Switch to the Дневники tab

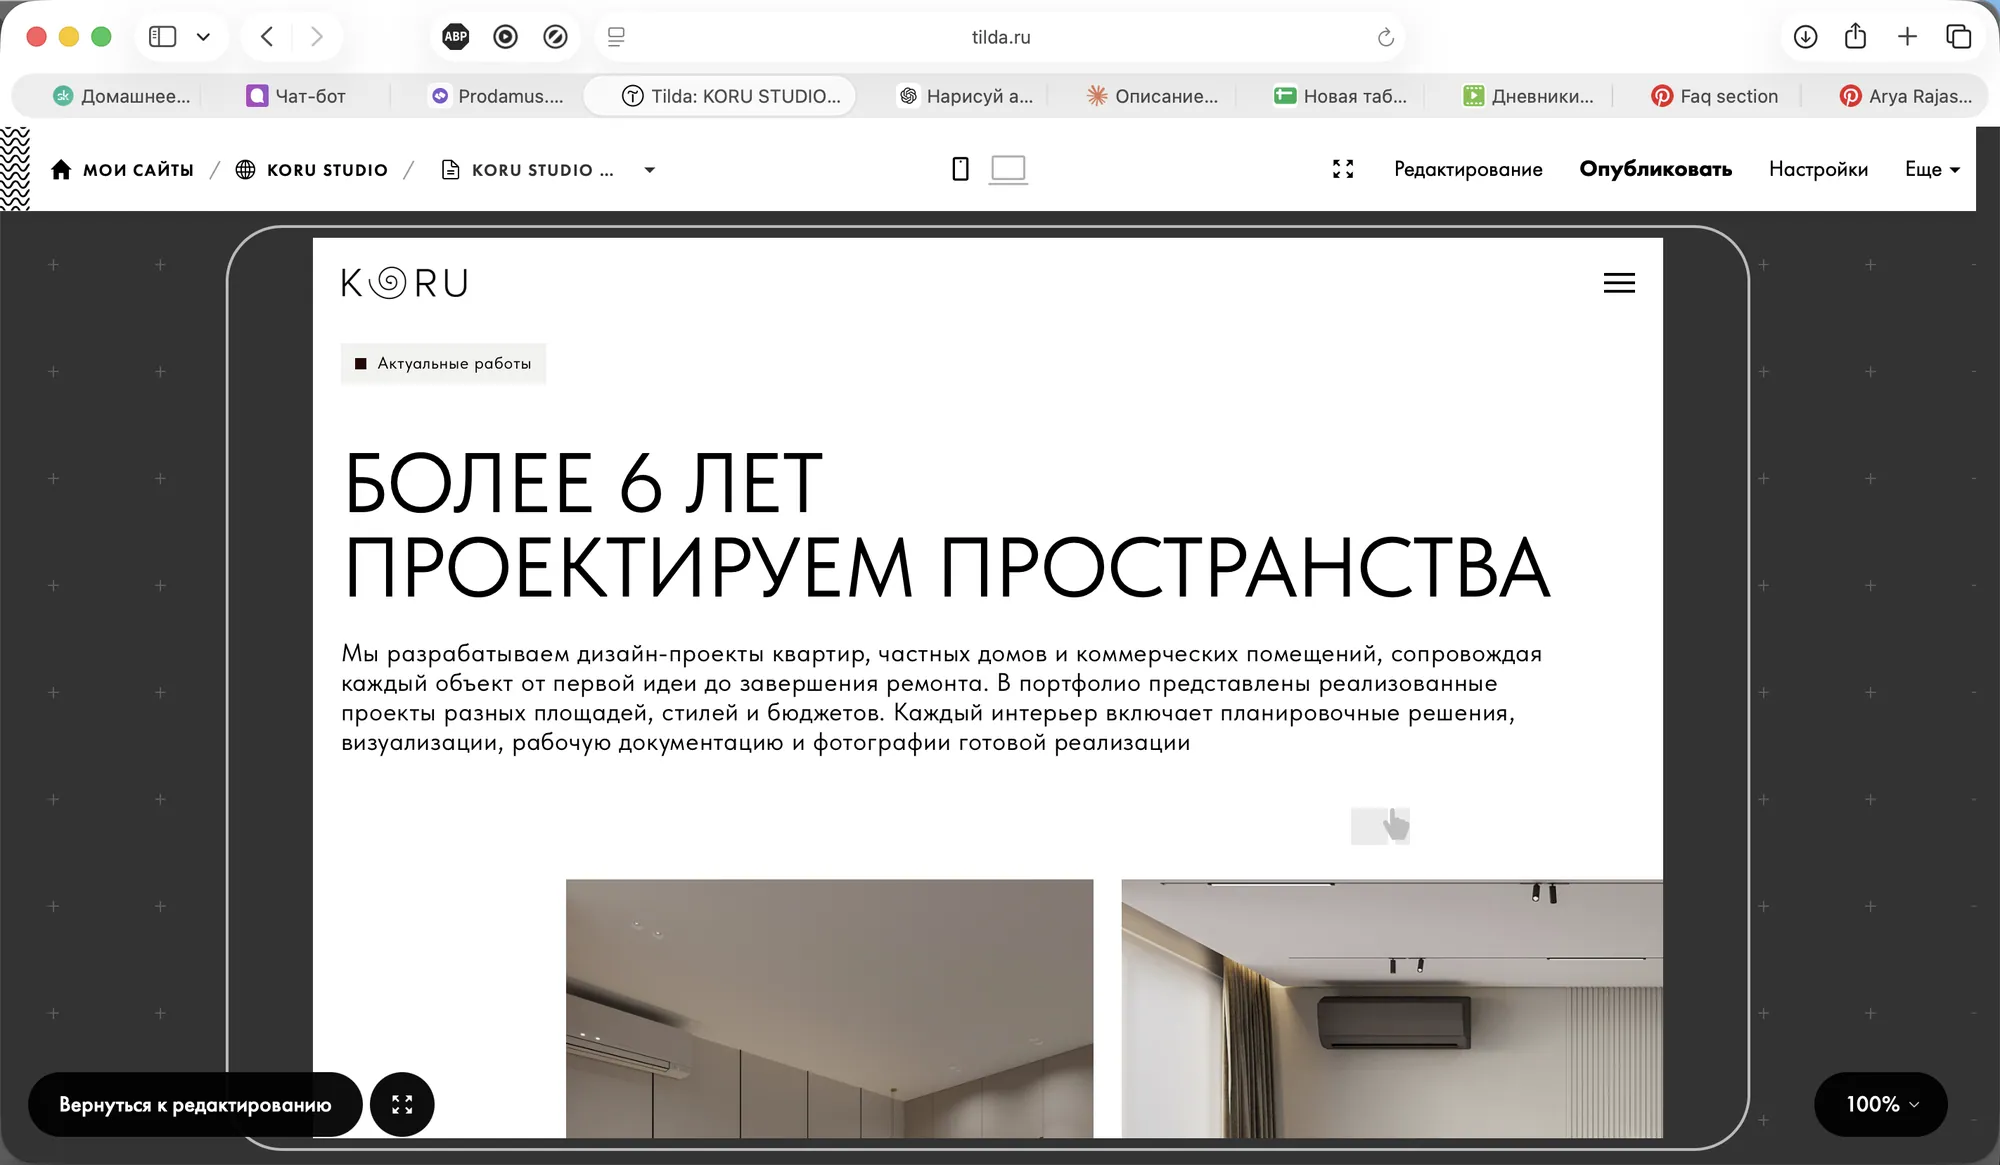pos(1528,96)
